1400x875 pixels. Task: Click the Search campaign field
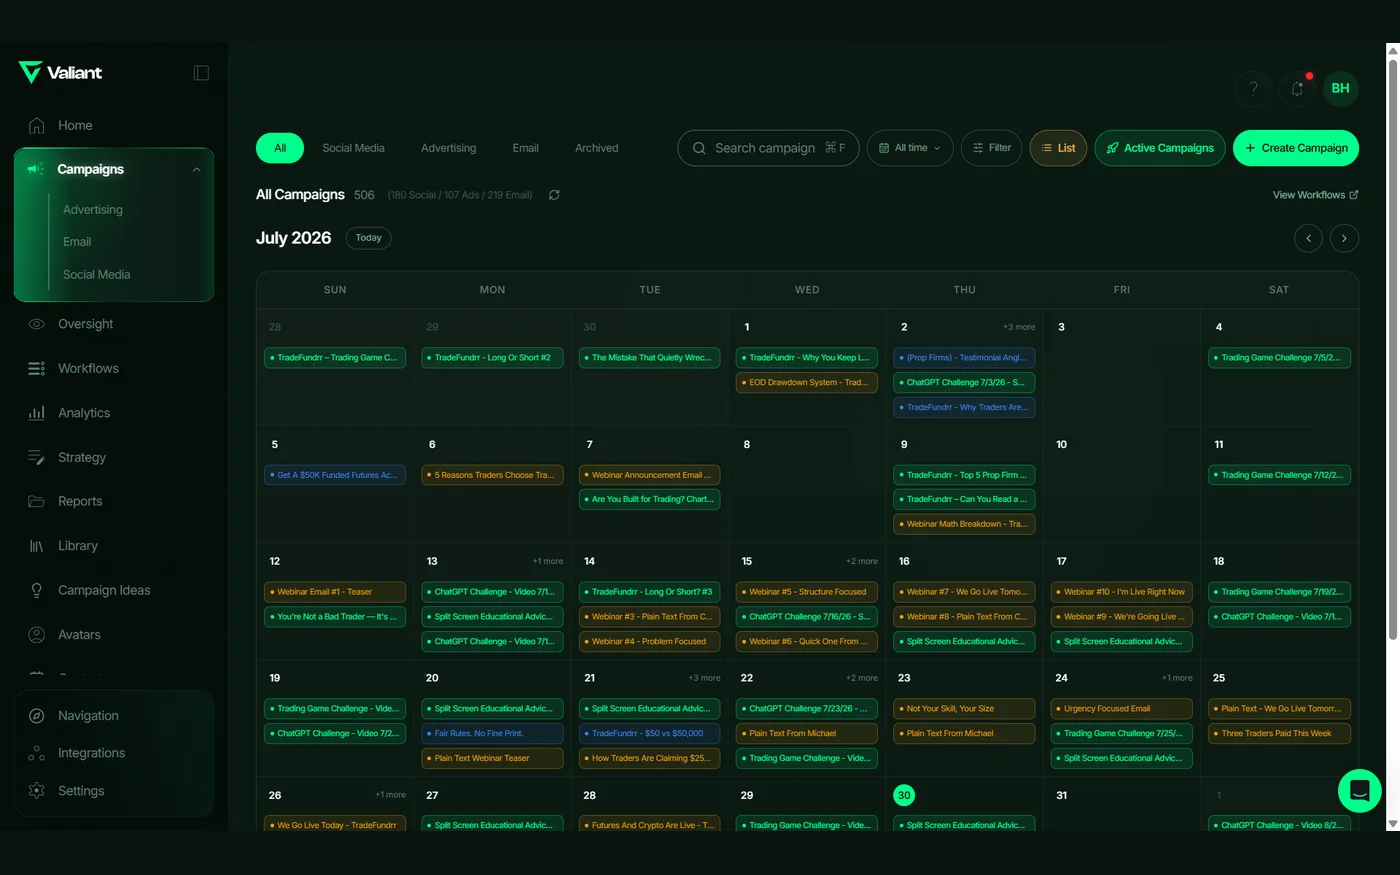coord(768,148)
